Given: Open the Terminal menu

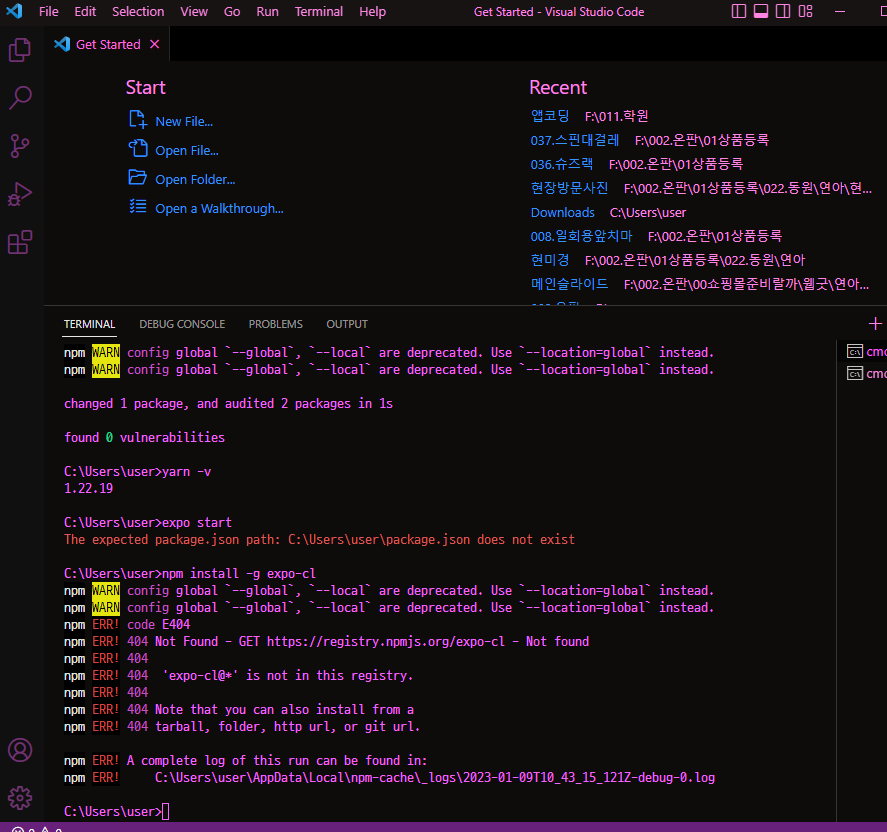Looking at the screenshot, I should [319, 11].
